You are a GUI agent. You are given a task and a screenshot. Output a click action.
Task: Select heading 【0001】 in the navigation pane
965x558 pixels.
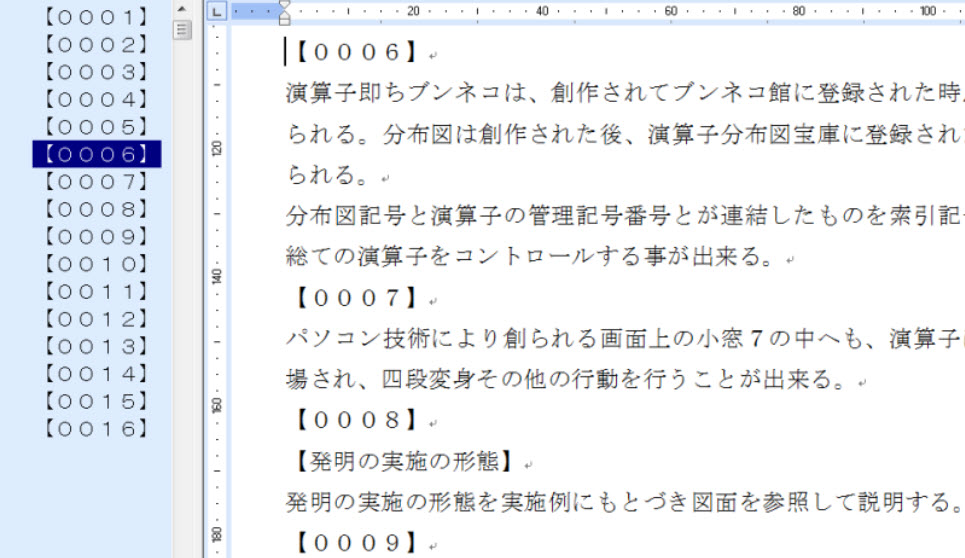tap(96, 18)
